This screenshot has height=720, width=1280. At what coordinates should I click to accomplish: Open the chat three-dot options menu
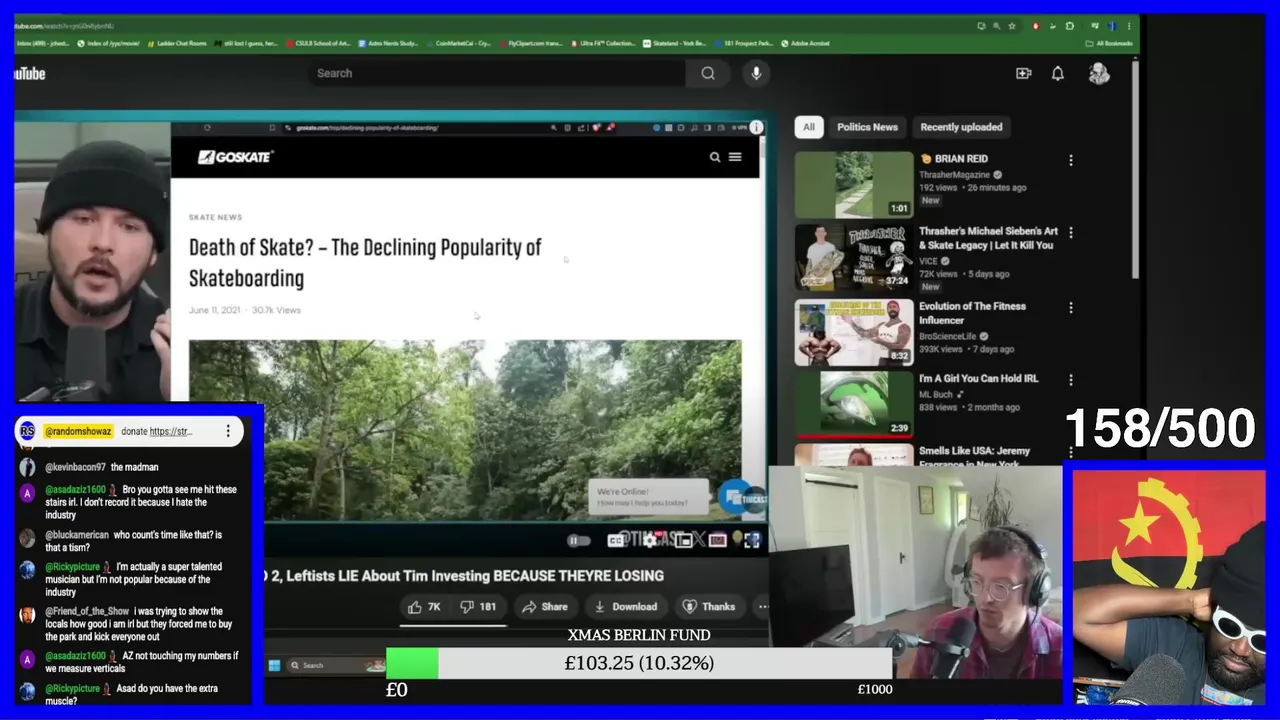pos(228,431)
